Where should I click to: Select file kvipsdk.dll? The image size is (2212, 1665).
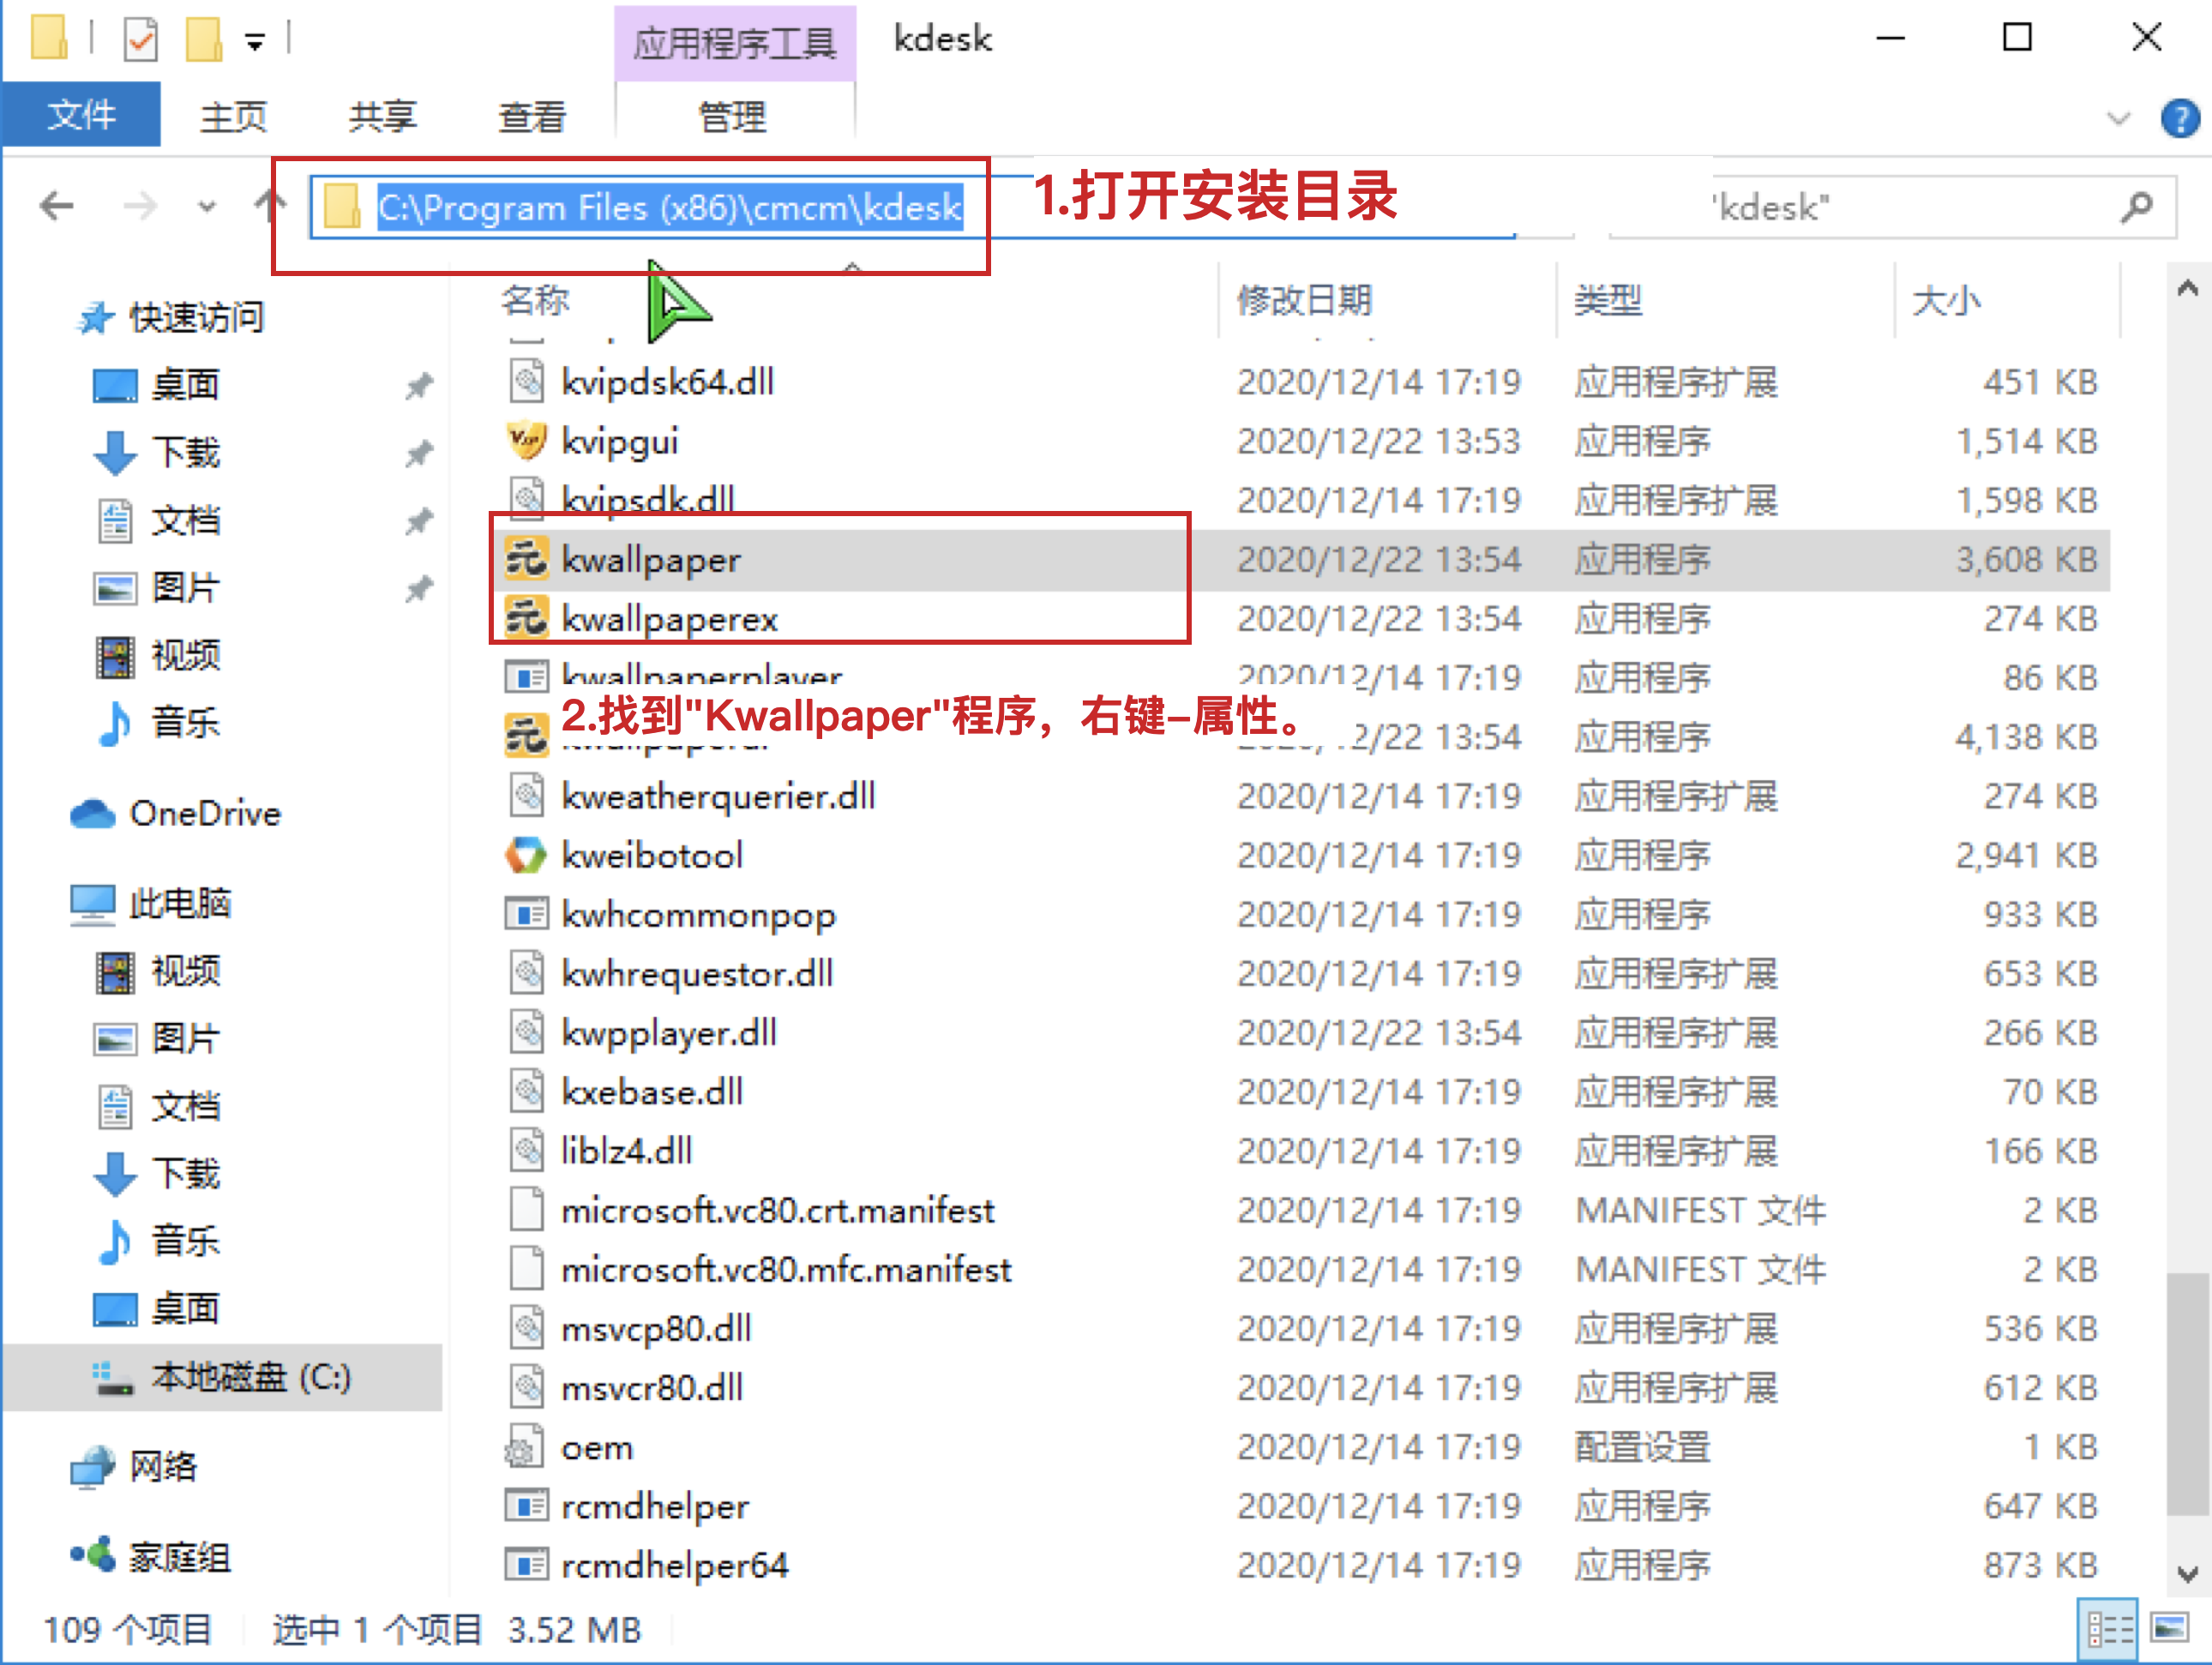pos(648,499)
